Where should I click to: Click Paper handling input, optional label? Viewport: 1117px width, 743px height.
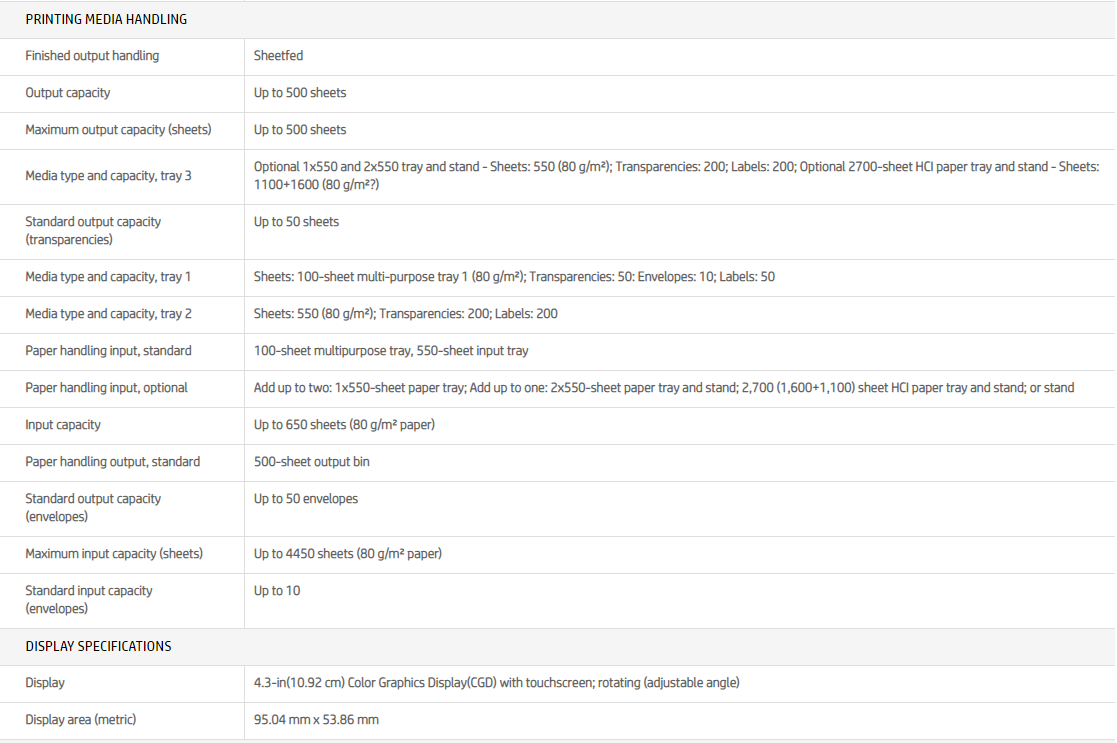click(106, 388)
